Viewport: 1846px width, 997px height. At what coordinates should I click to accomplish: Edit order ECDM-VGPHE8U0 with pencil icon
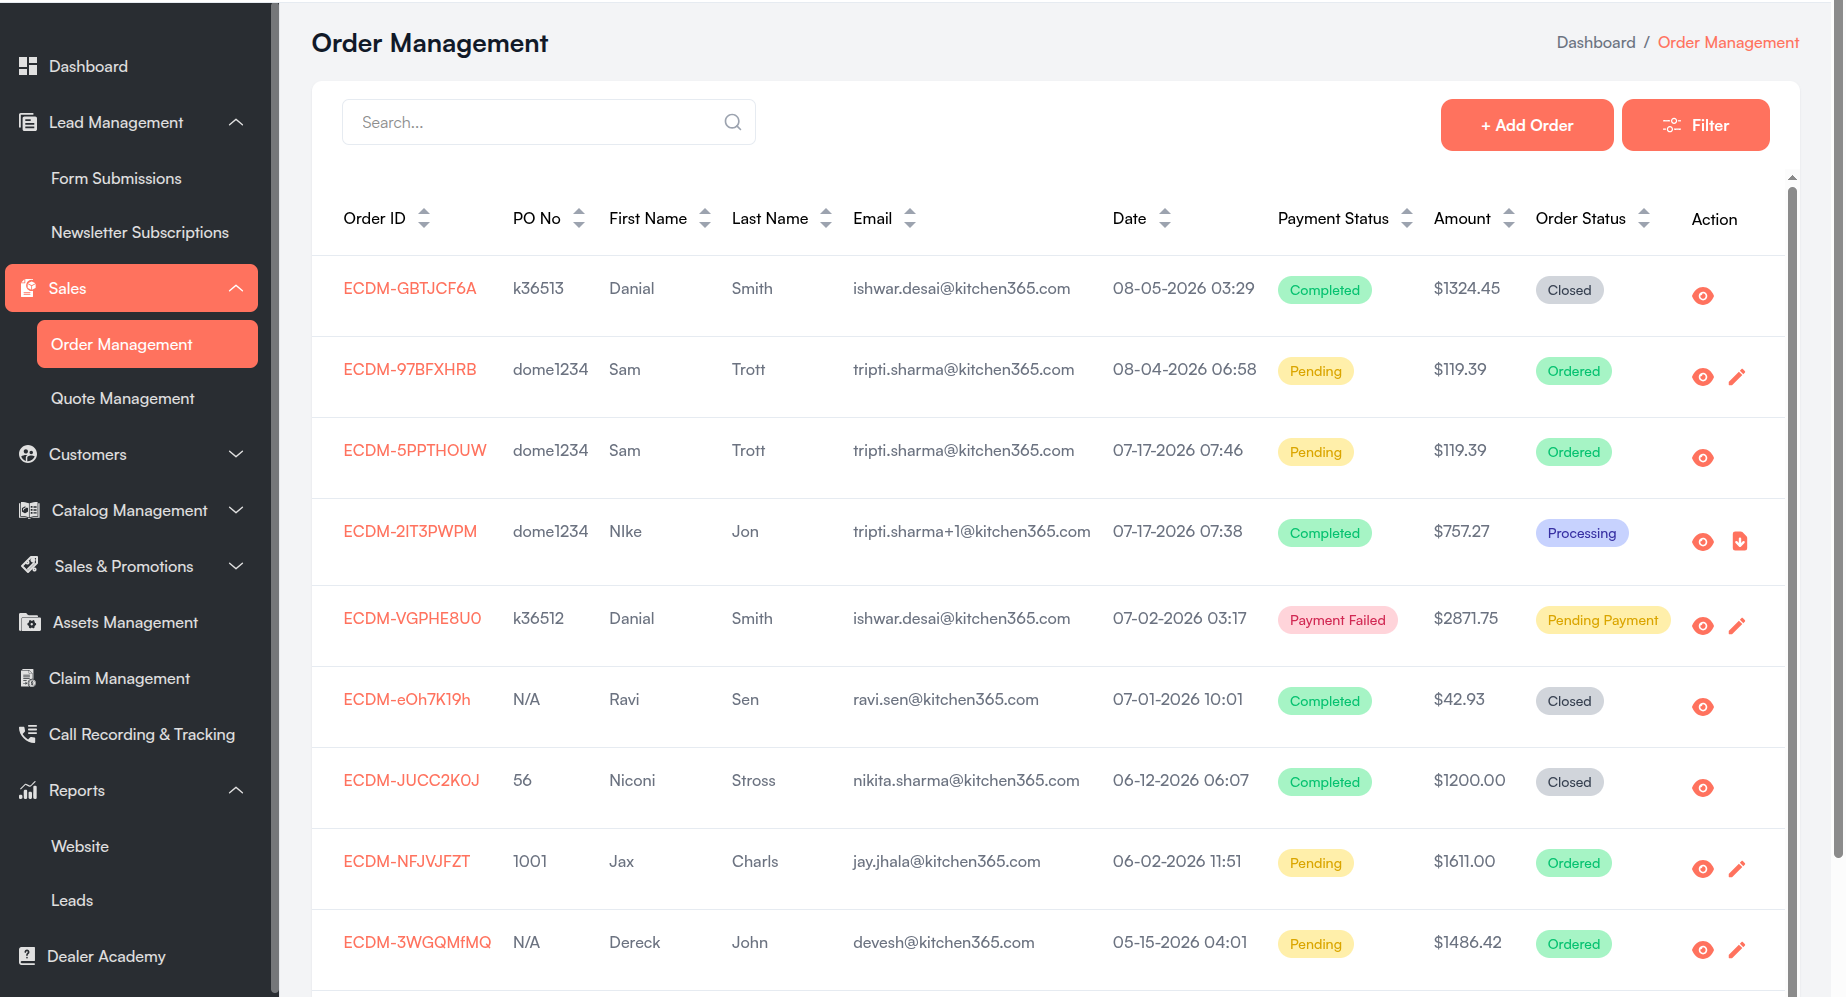tap(1737, 626)
